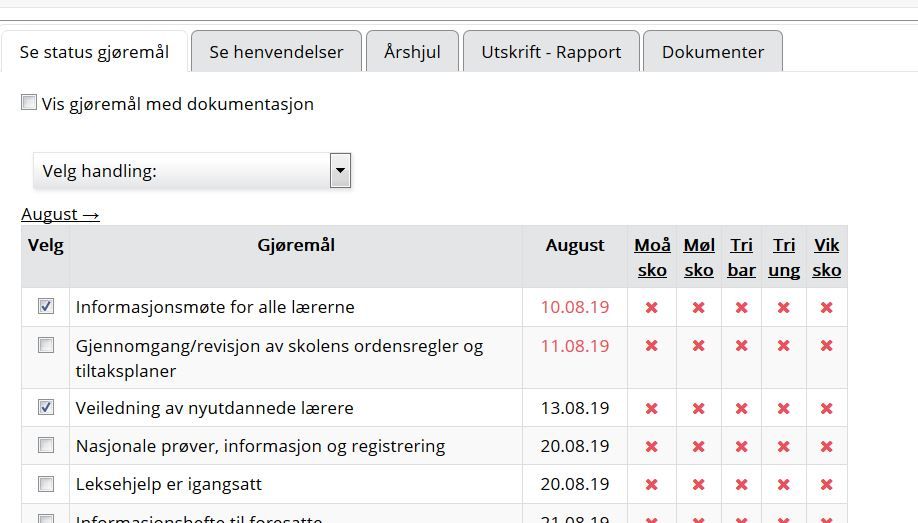Click red X for Nasjonale prøver under Møl sko
918x523 pixels.
698,446
